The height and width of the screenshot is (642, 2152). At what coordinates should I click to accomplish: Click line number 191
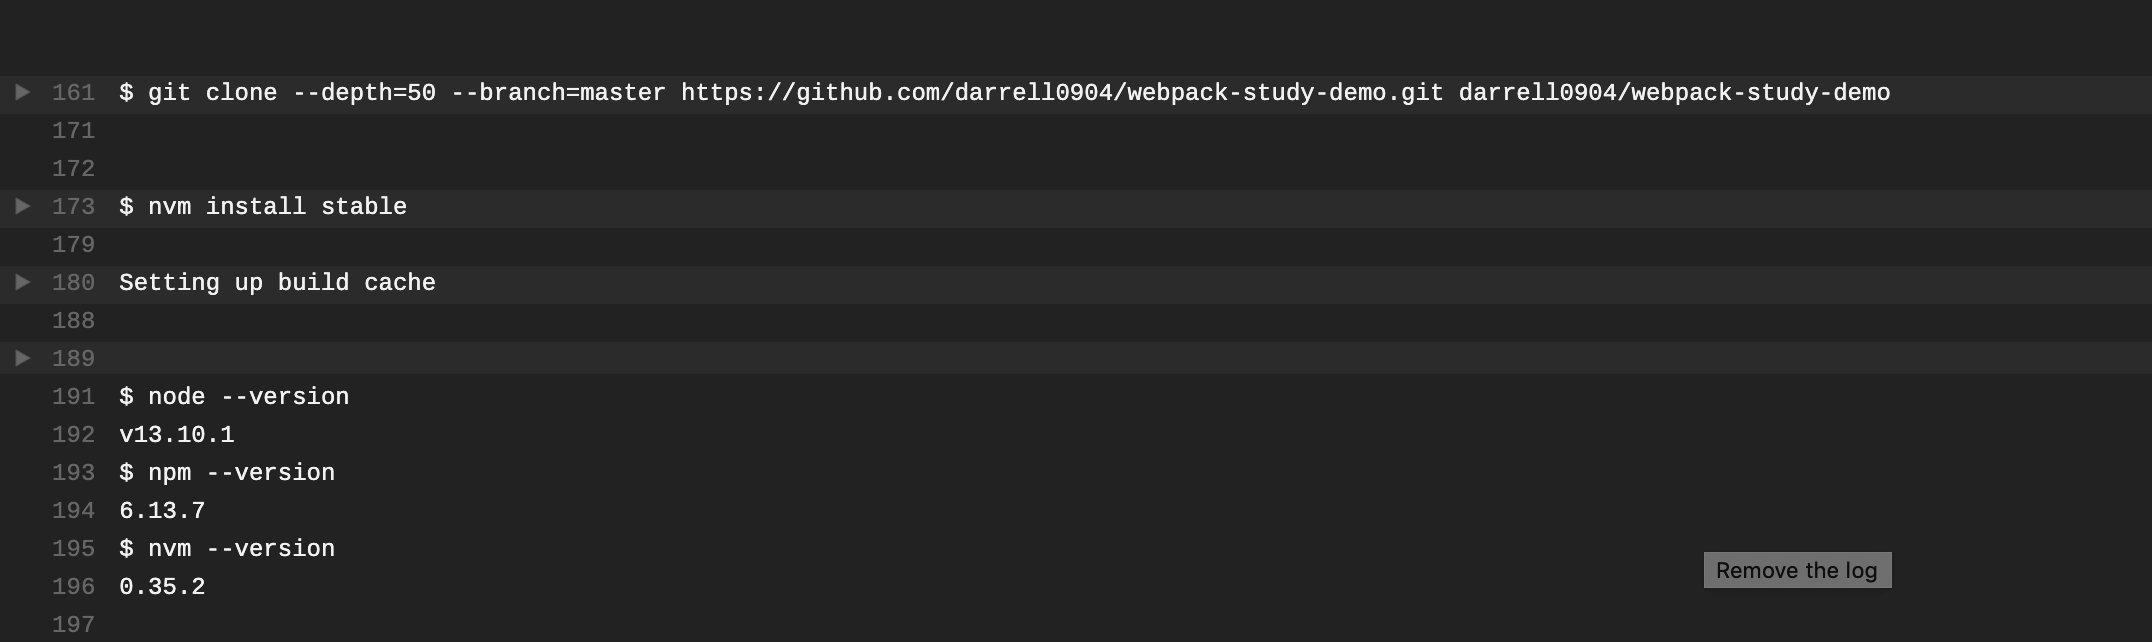click(x=73, y=397)
